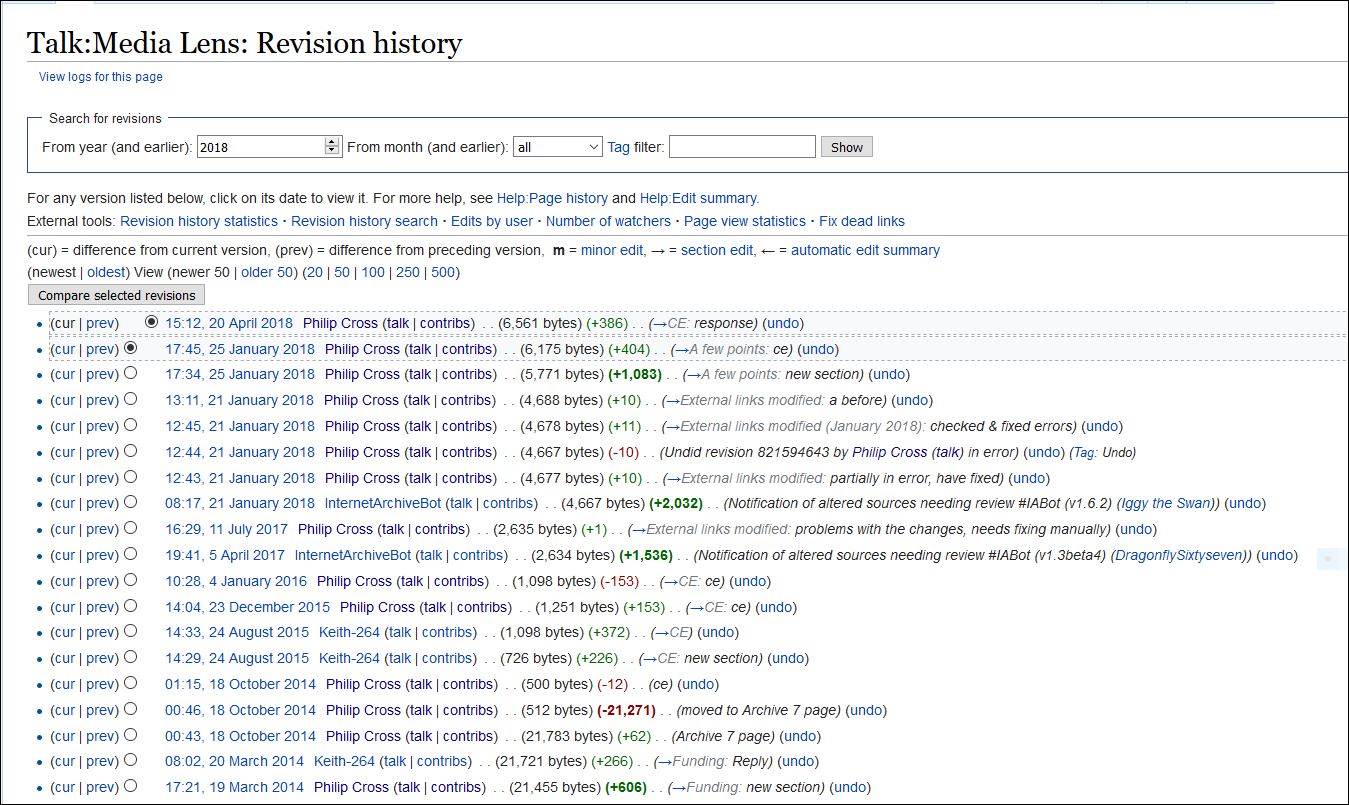Go to oldest revisions
The height and width of the screenshot is (805, 1349).
coord(107,272)
